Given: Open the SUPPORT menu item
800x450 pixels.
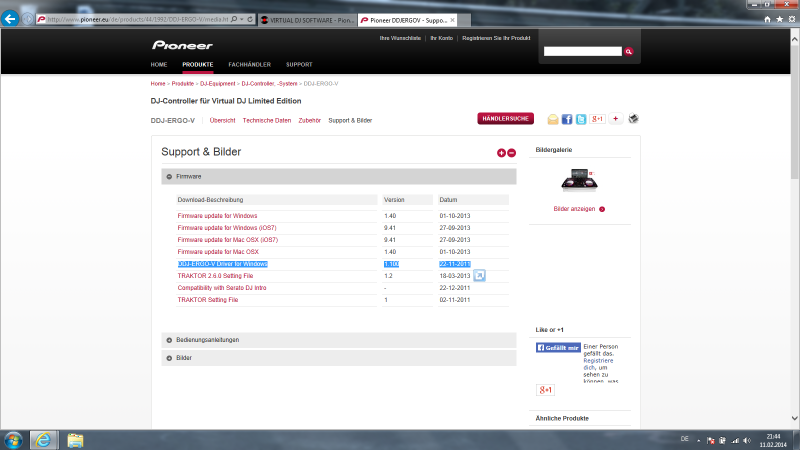Looking at the screenshot, I should pos(299,65).
